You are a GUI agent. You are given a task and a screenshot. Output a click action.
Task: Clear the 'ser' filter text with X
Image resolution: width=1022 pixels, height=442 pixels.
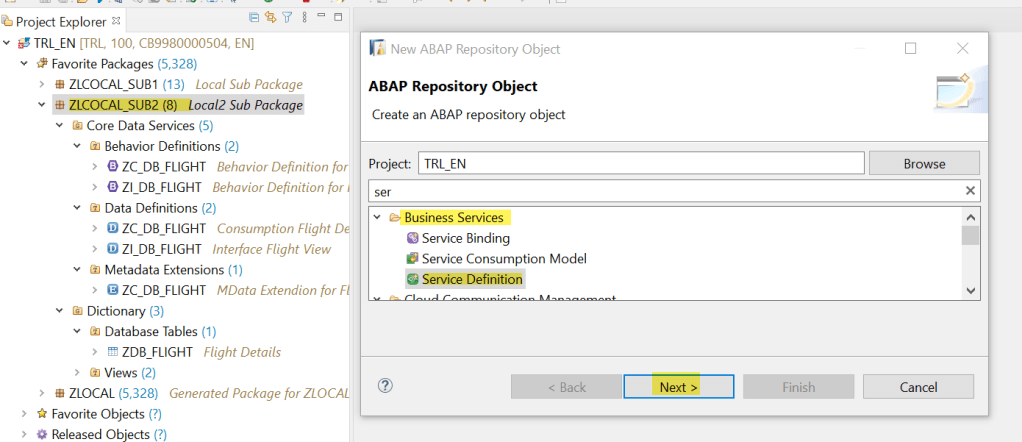970,191
